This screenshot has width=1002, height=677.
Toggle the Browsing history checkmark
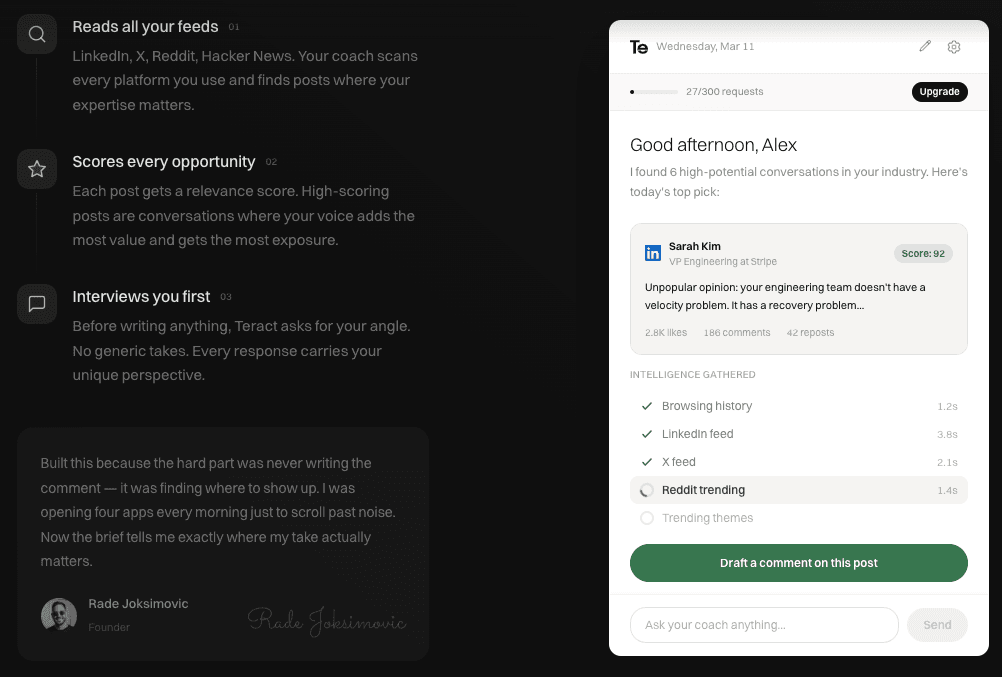coord(647,406)
